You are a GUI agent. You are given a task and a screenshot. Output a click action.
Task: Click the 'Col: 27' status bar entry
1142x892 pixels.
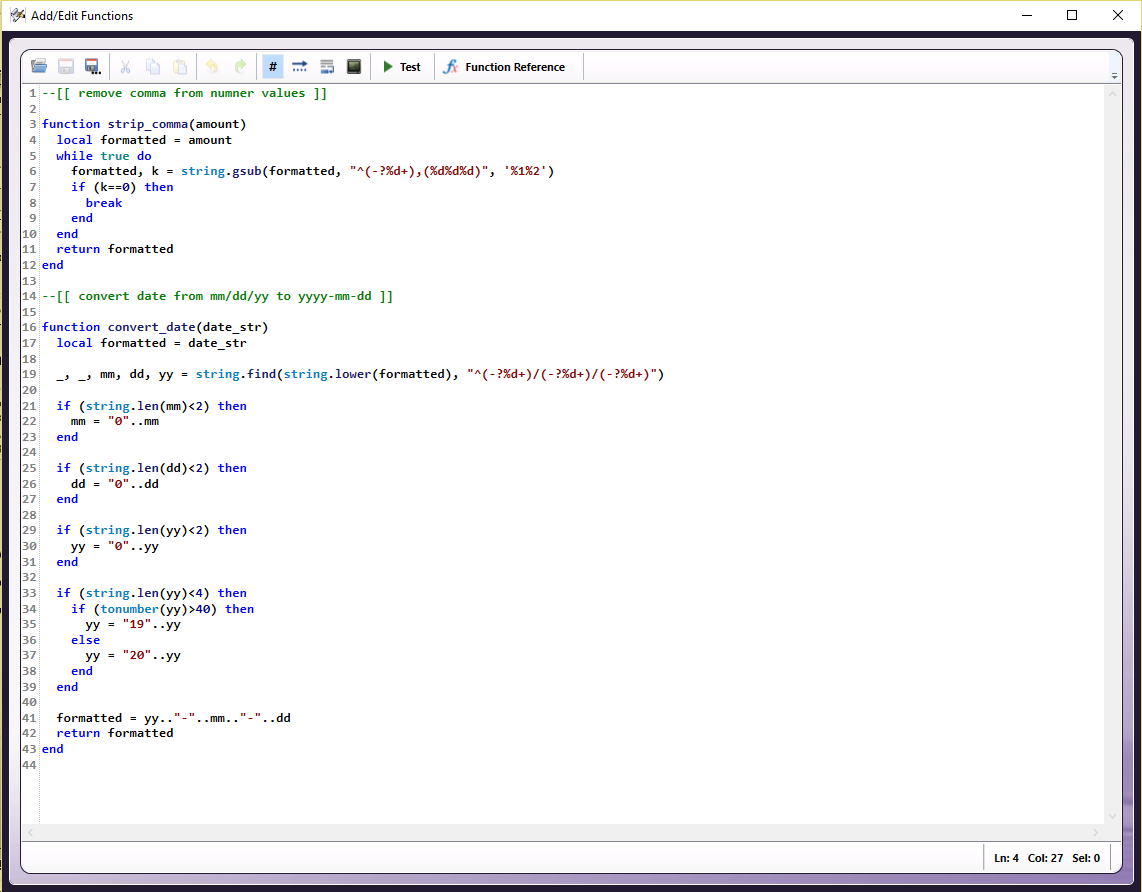coord(1045,858)
